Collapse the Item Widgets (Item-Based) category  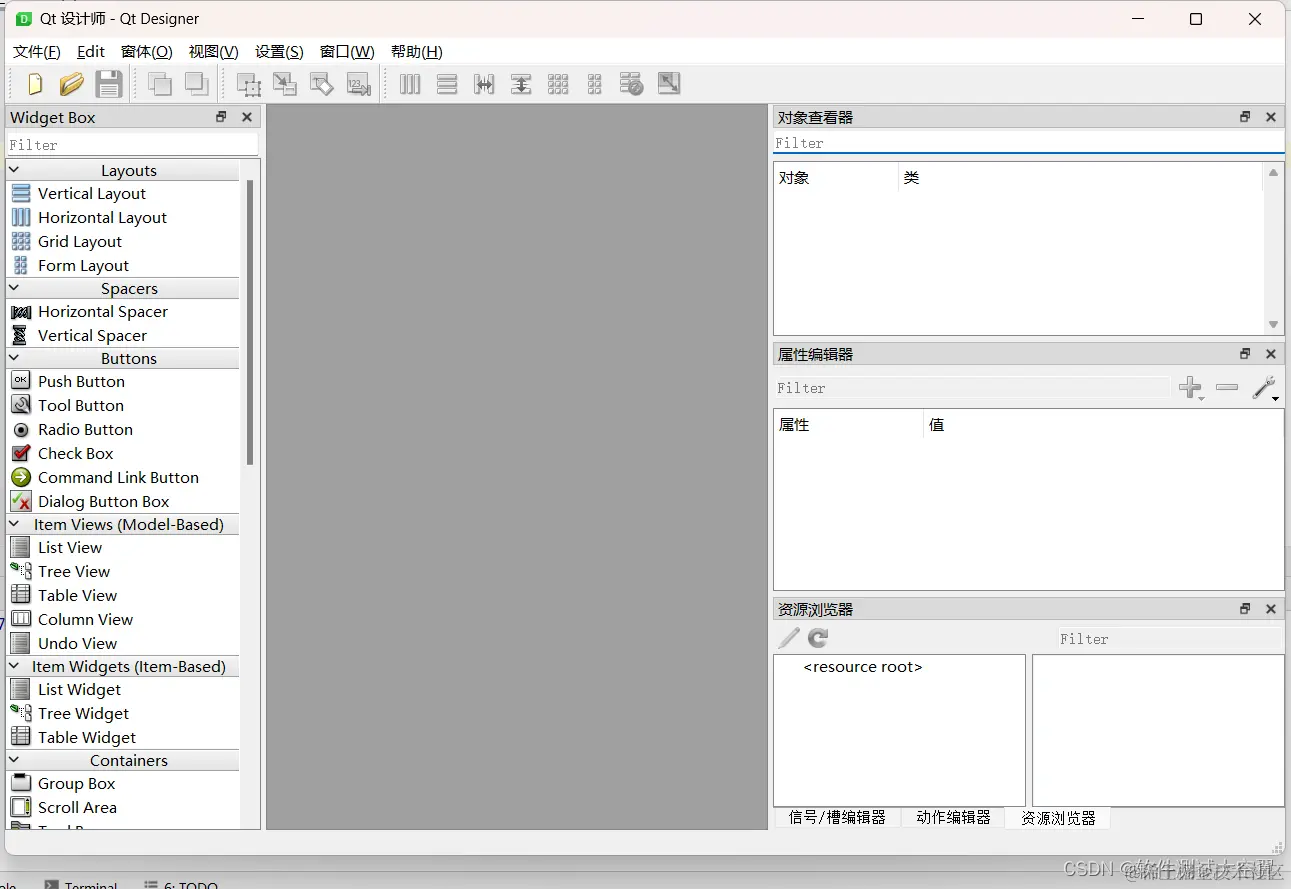click(14, 666)
